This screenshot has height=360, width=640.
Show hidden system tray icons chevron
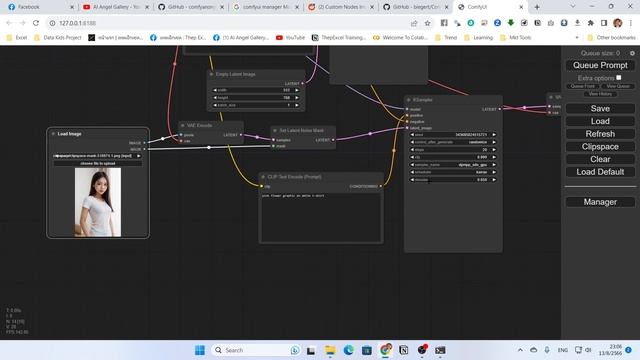click(520, 350)
